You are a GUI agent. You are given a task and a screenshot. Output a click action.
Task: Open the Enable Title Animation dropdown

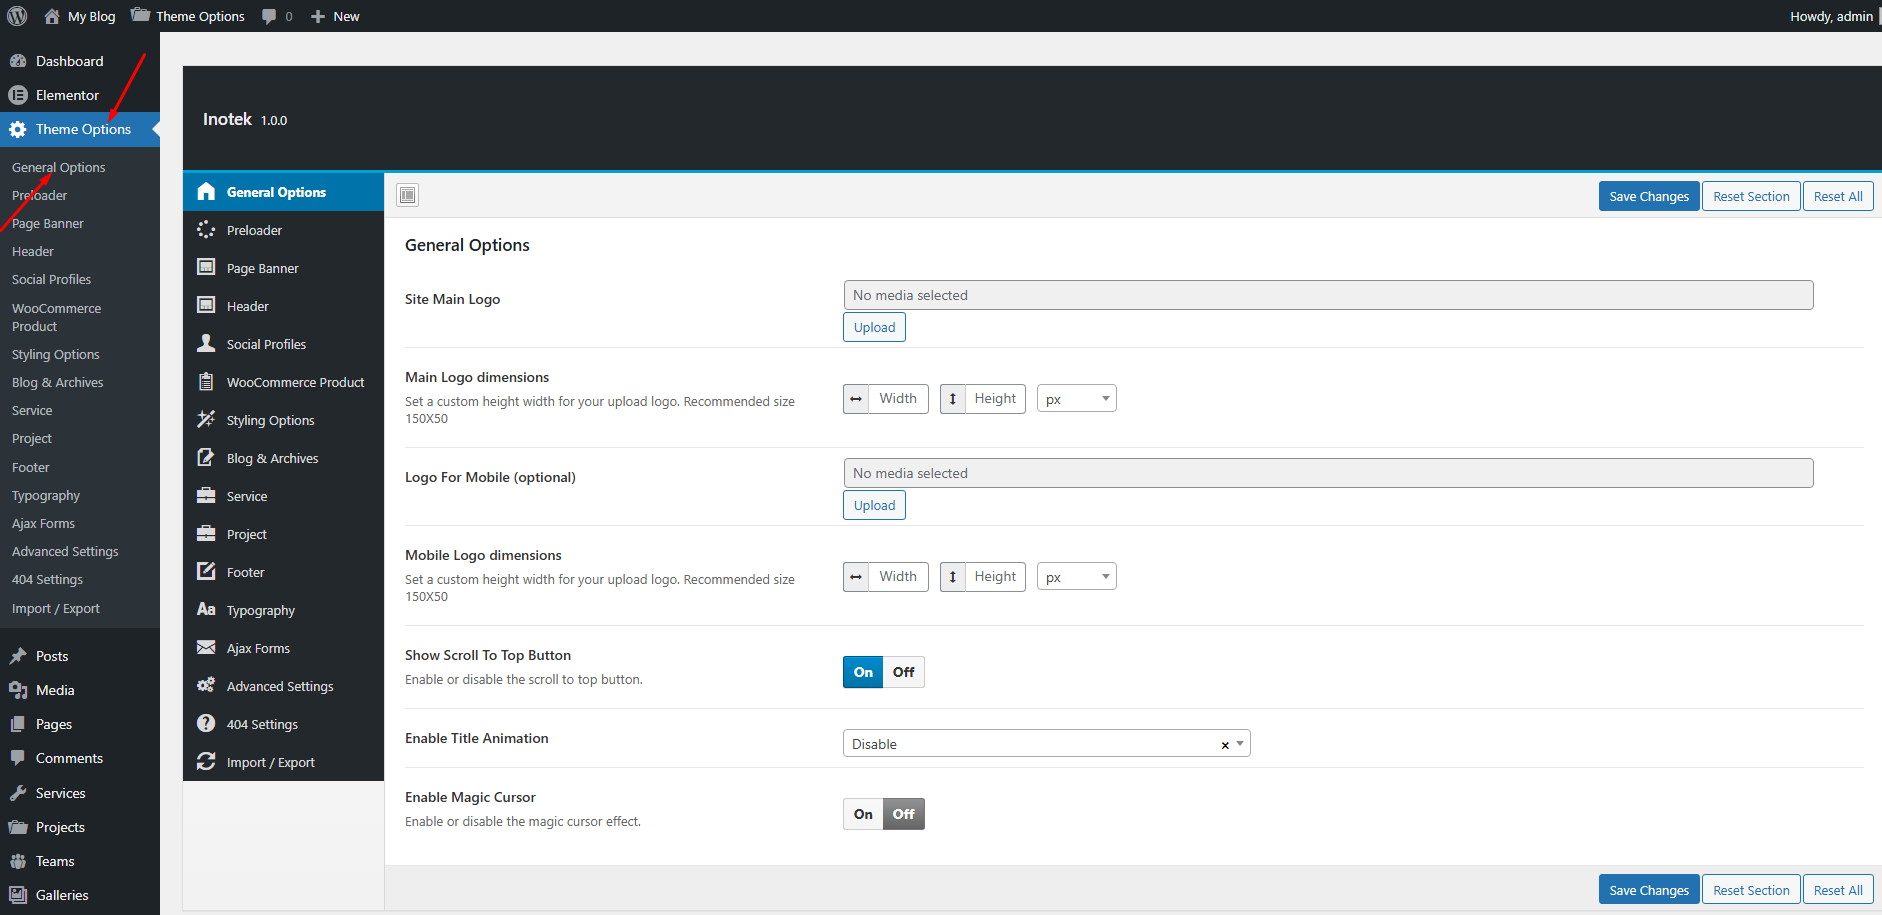coord(1046,743)
